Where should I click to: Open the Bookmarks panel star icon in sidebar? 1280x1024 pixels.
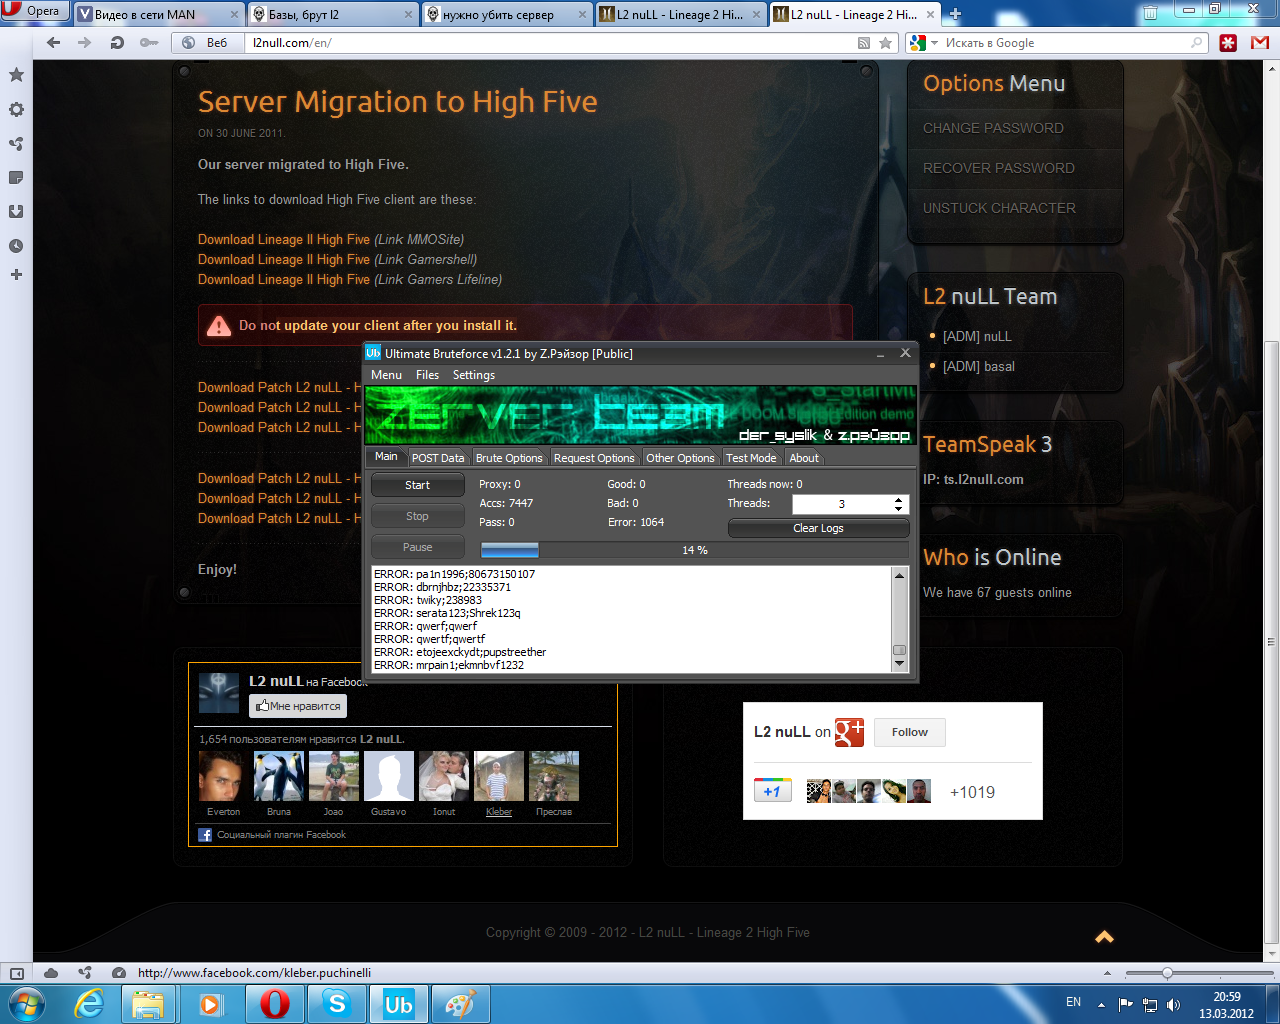16,75
